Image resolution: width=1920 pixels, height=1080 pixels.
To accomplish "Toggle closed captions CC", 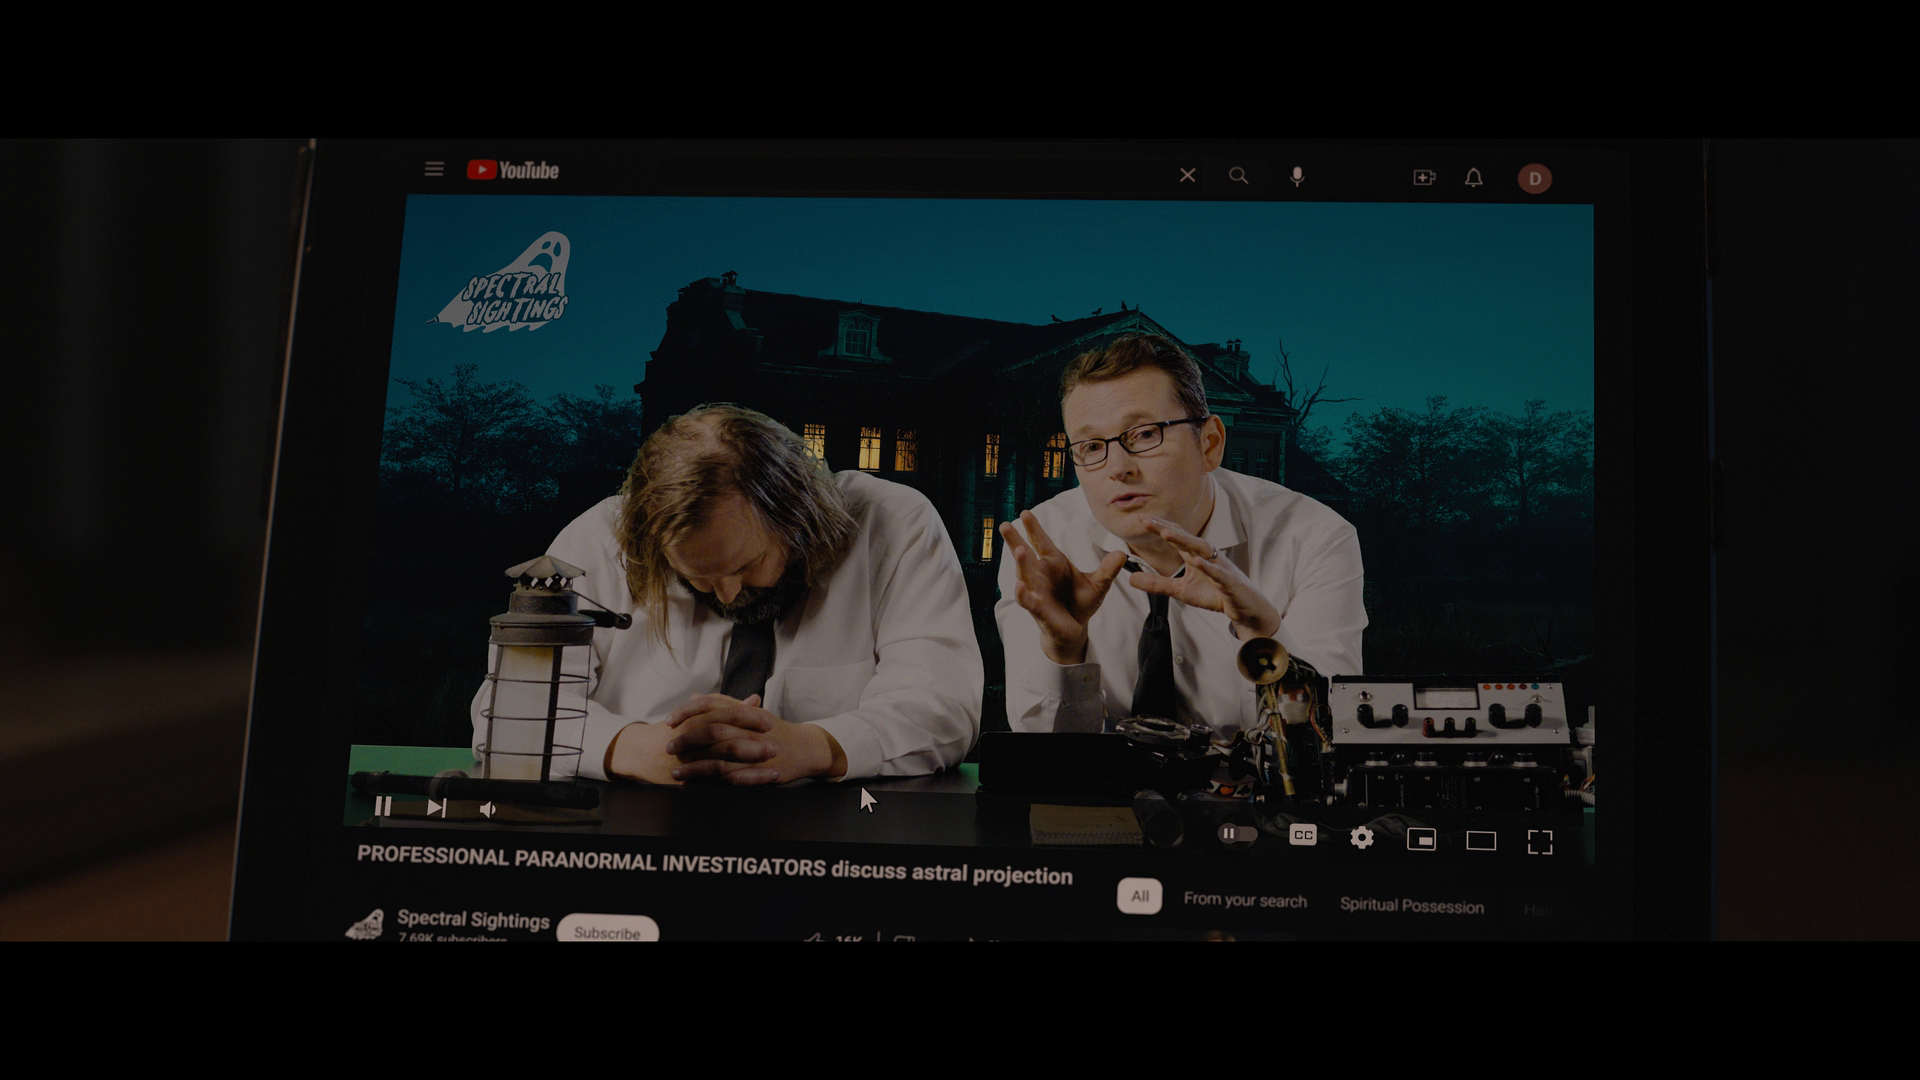I will tap(1303, 835).
